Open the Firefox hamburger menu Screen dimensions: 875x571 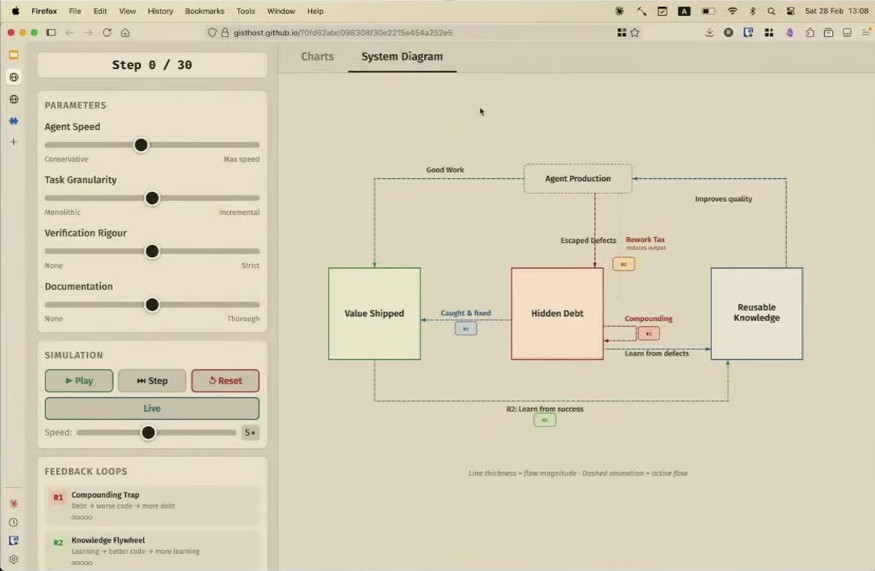pos(867,32)
